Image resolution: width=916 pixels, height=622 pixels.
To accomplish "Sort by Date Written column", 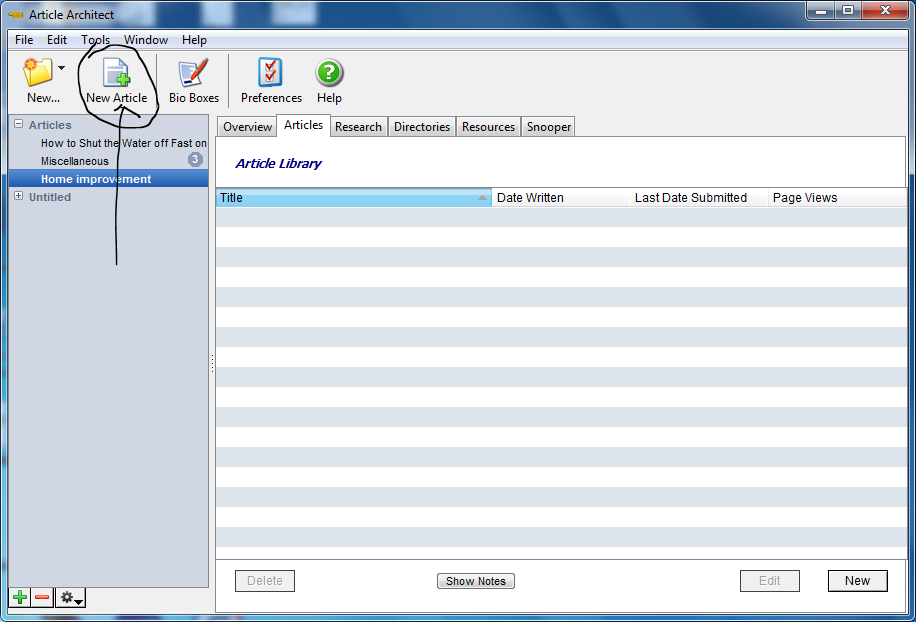I will 560,197.
